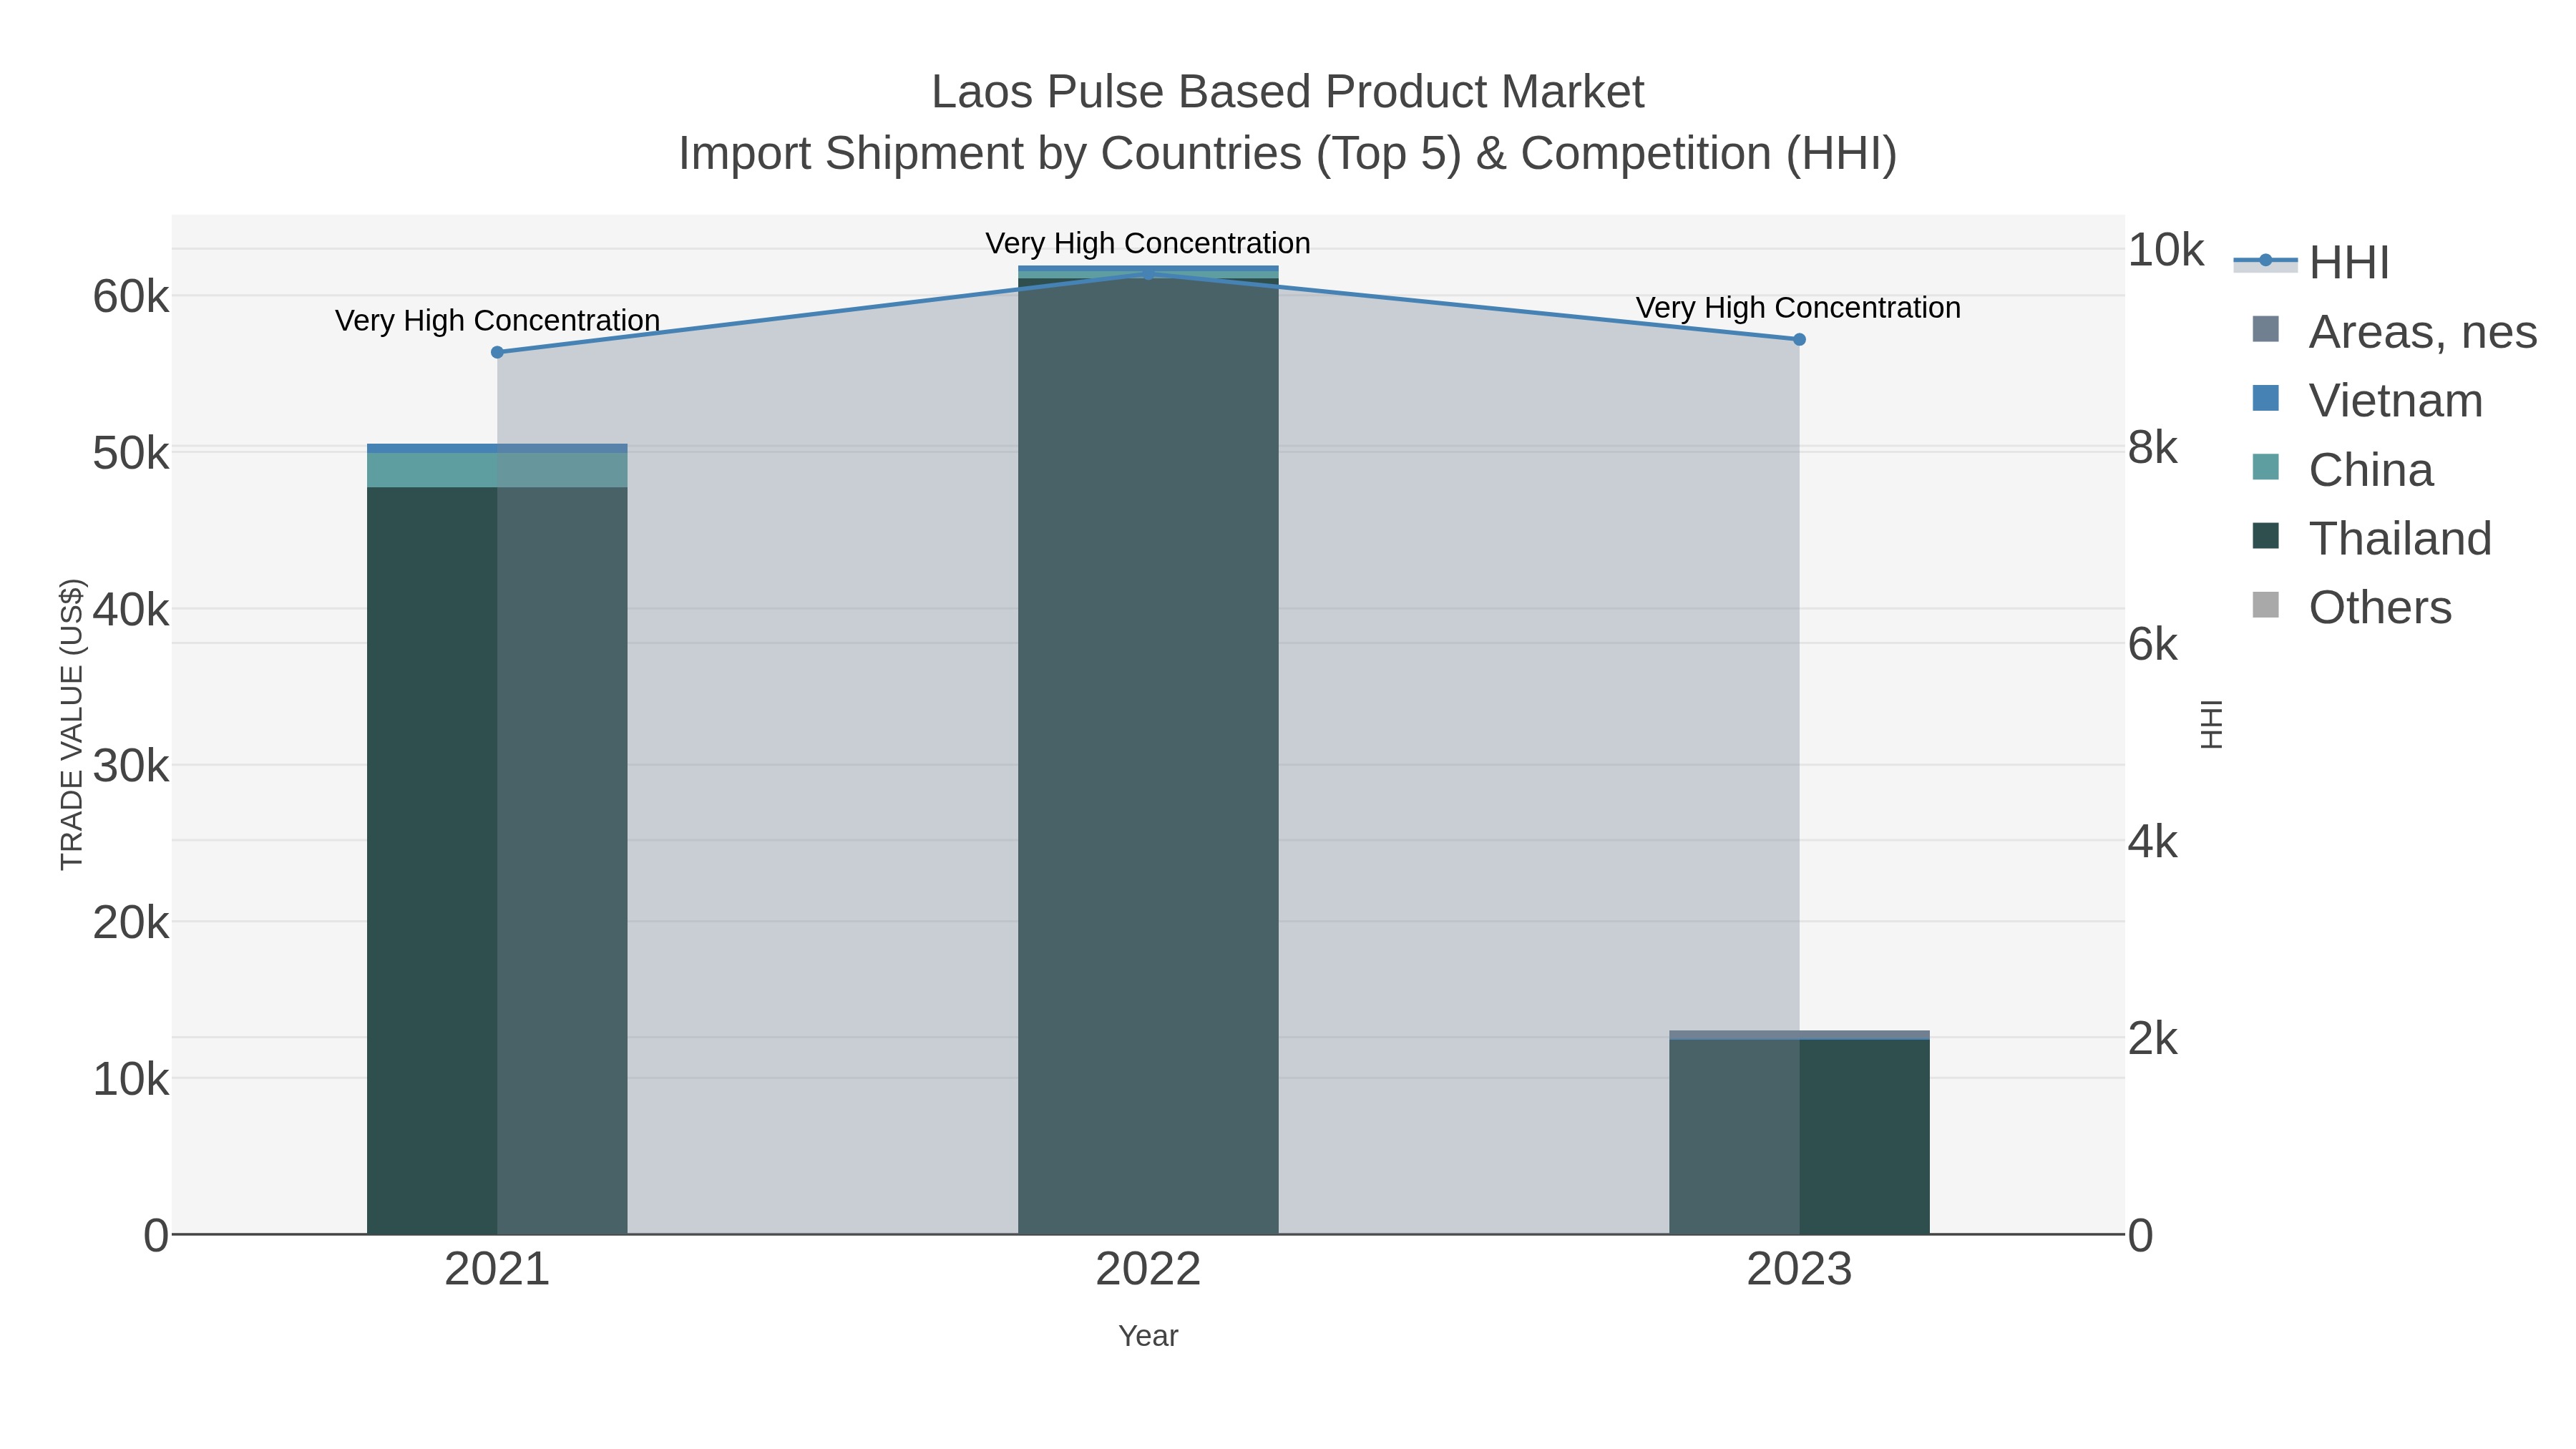Click the 4k right HHI axis tick
This screenshot has width=2576, height=1449.
(2152, 842)
